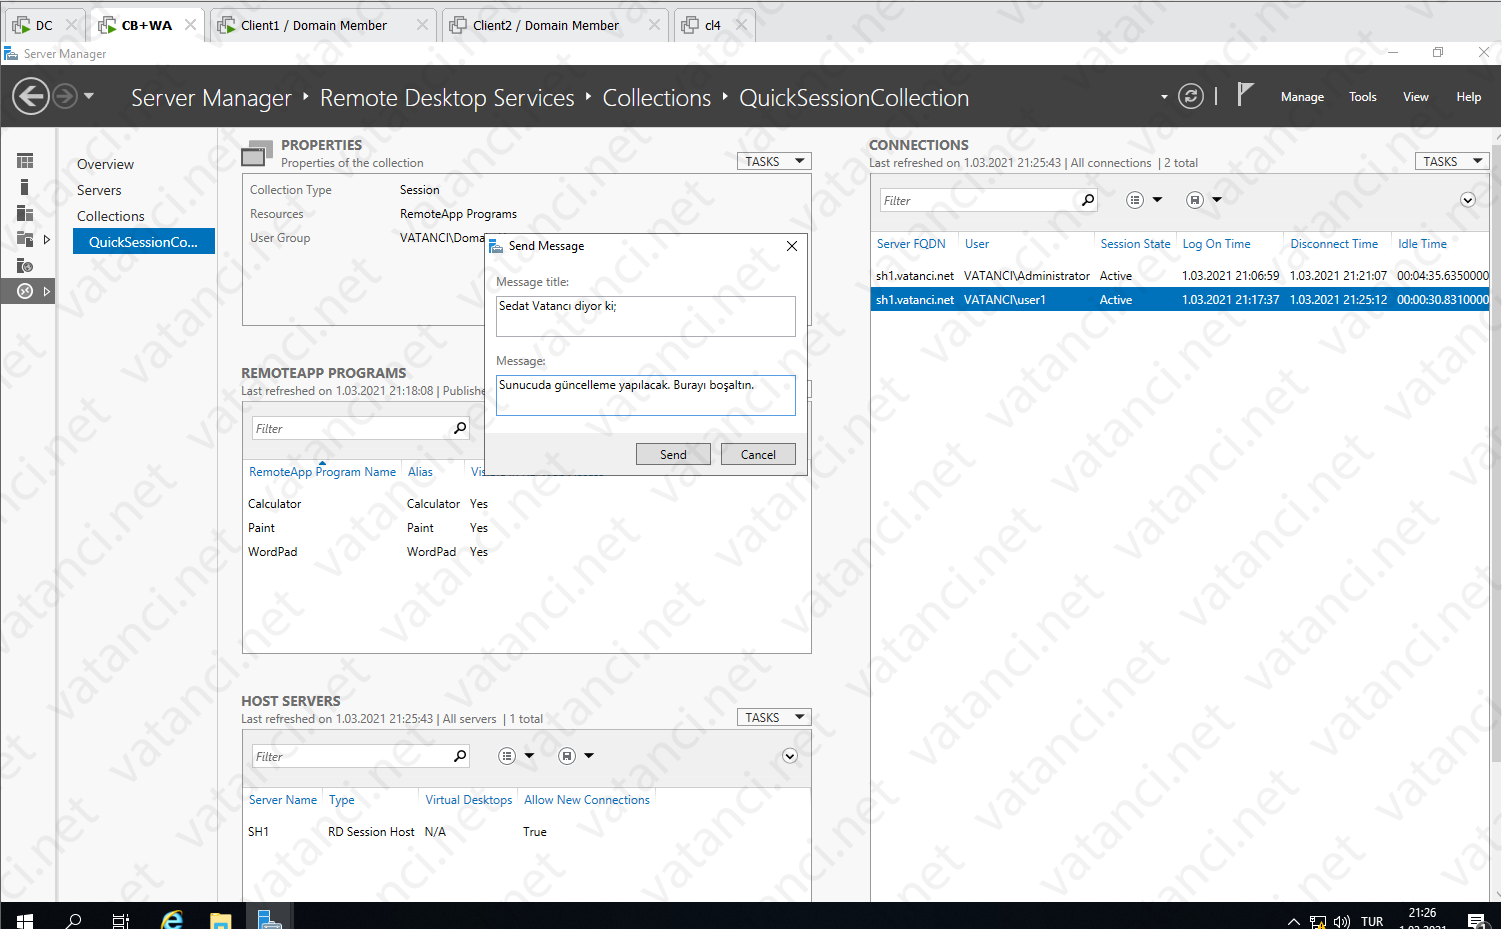Click the Send button

[673, 454]
